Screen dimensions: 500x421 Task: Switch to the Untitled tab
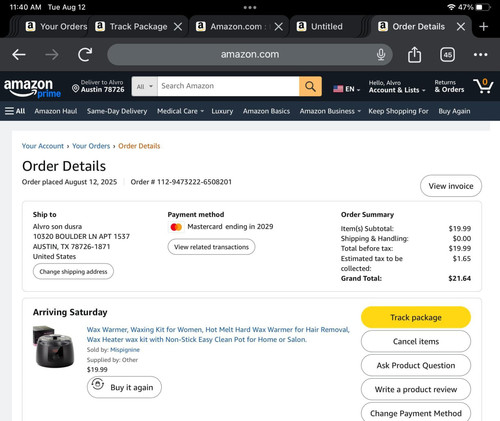[x=320, y=26]
